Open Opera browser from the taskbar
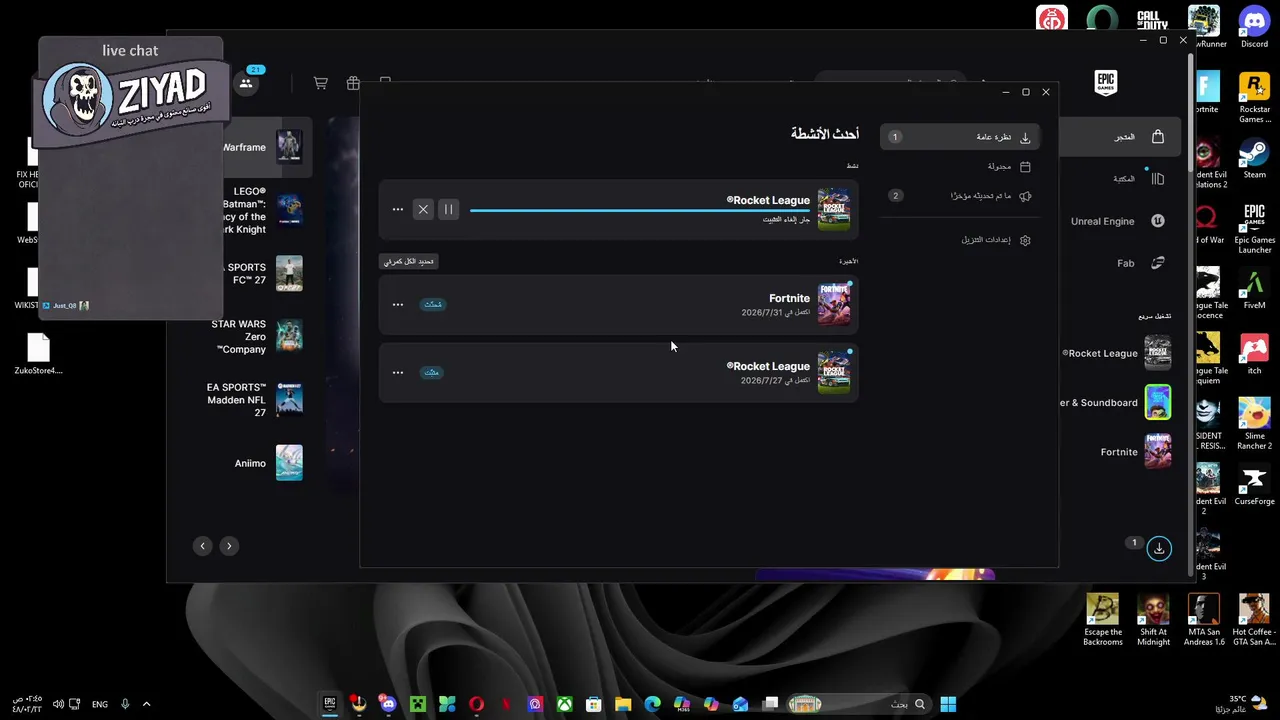Screen dimensions: 1280x720 (x=477, y=704)
